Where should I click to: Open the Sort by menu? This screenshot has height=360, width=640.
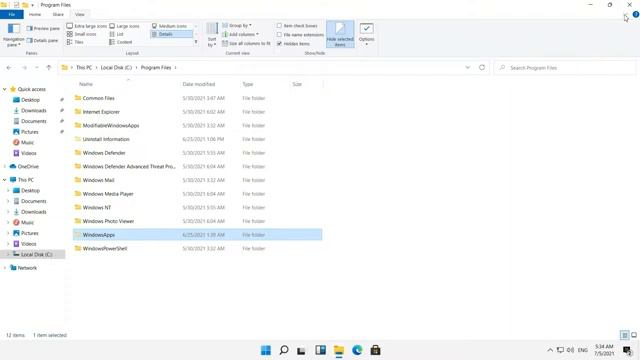click(x=212, y=35)
